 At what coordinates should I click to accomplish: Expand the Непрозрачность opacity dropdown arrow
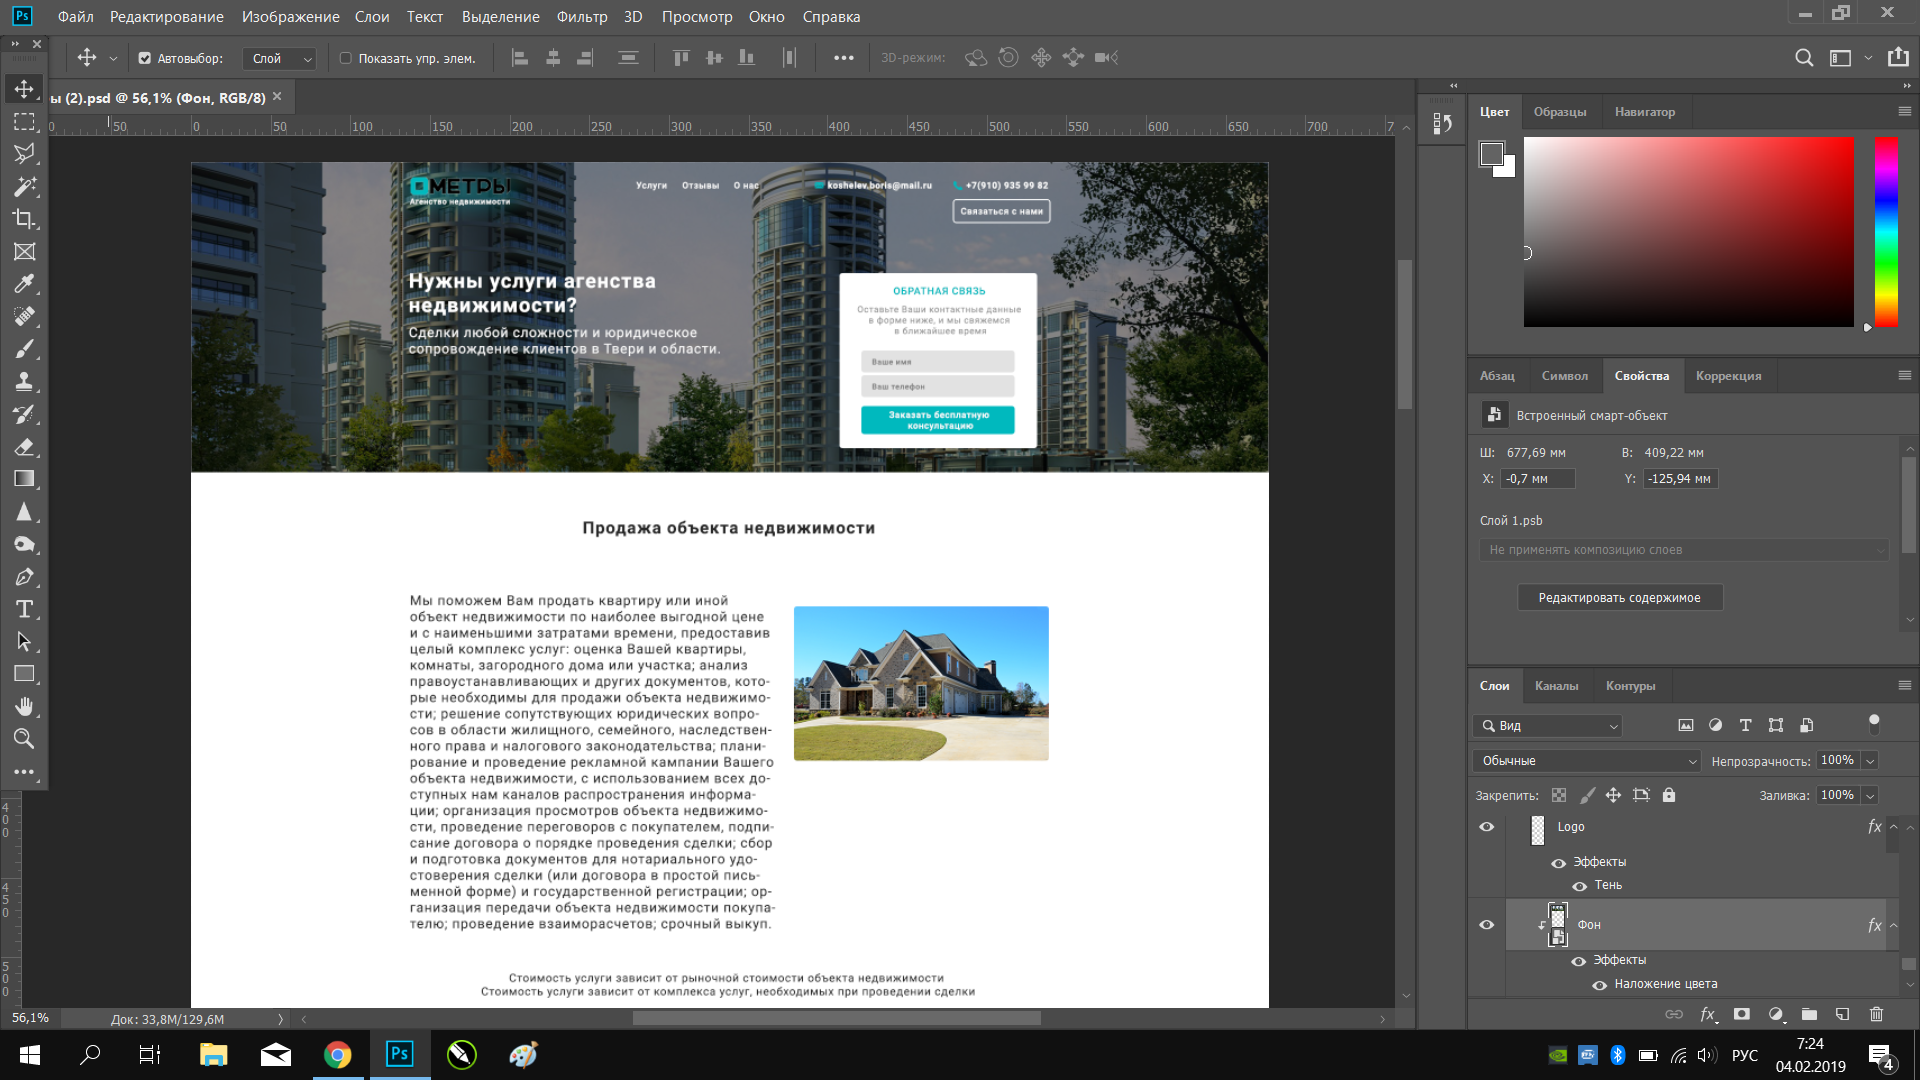coord(1870,761)
